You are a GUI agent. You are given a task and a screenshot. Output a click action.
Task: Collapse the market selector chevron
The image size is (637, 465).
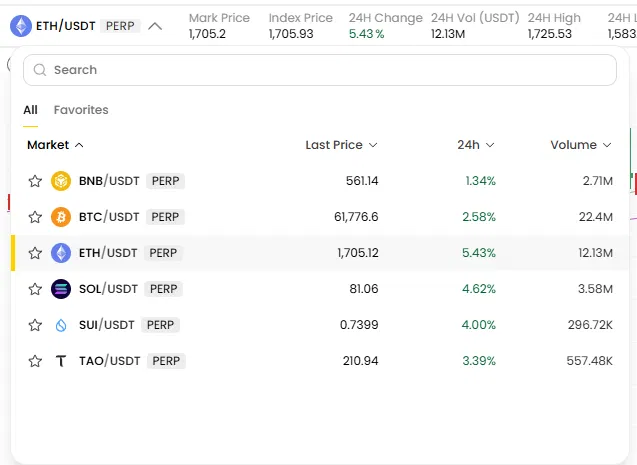point(155,26)
